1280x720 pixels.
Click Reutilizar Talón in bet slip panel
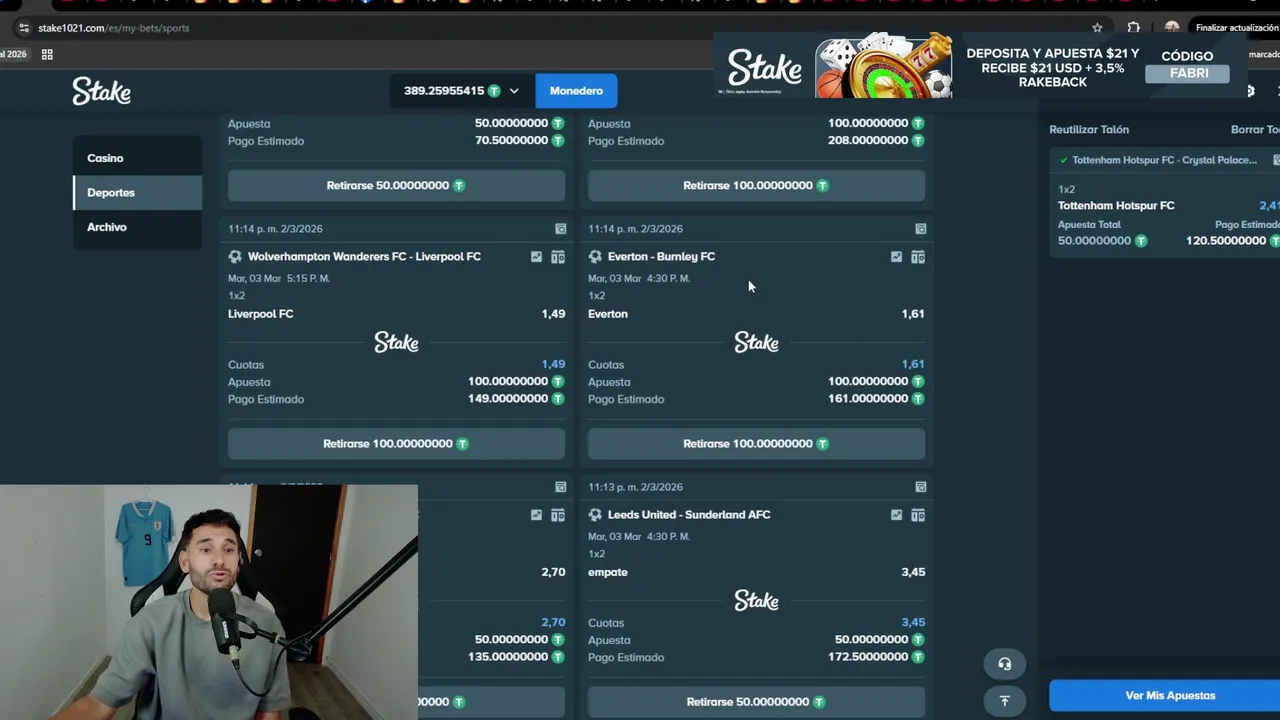pyautogui.click(x=1089, y=130)
